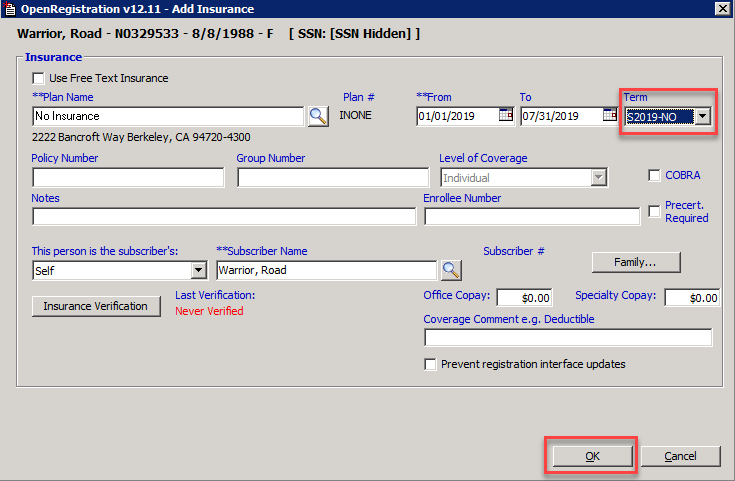Check the COBRA checkbox
The width and height of the screenshot is (735, 481).
point(654,175)
